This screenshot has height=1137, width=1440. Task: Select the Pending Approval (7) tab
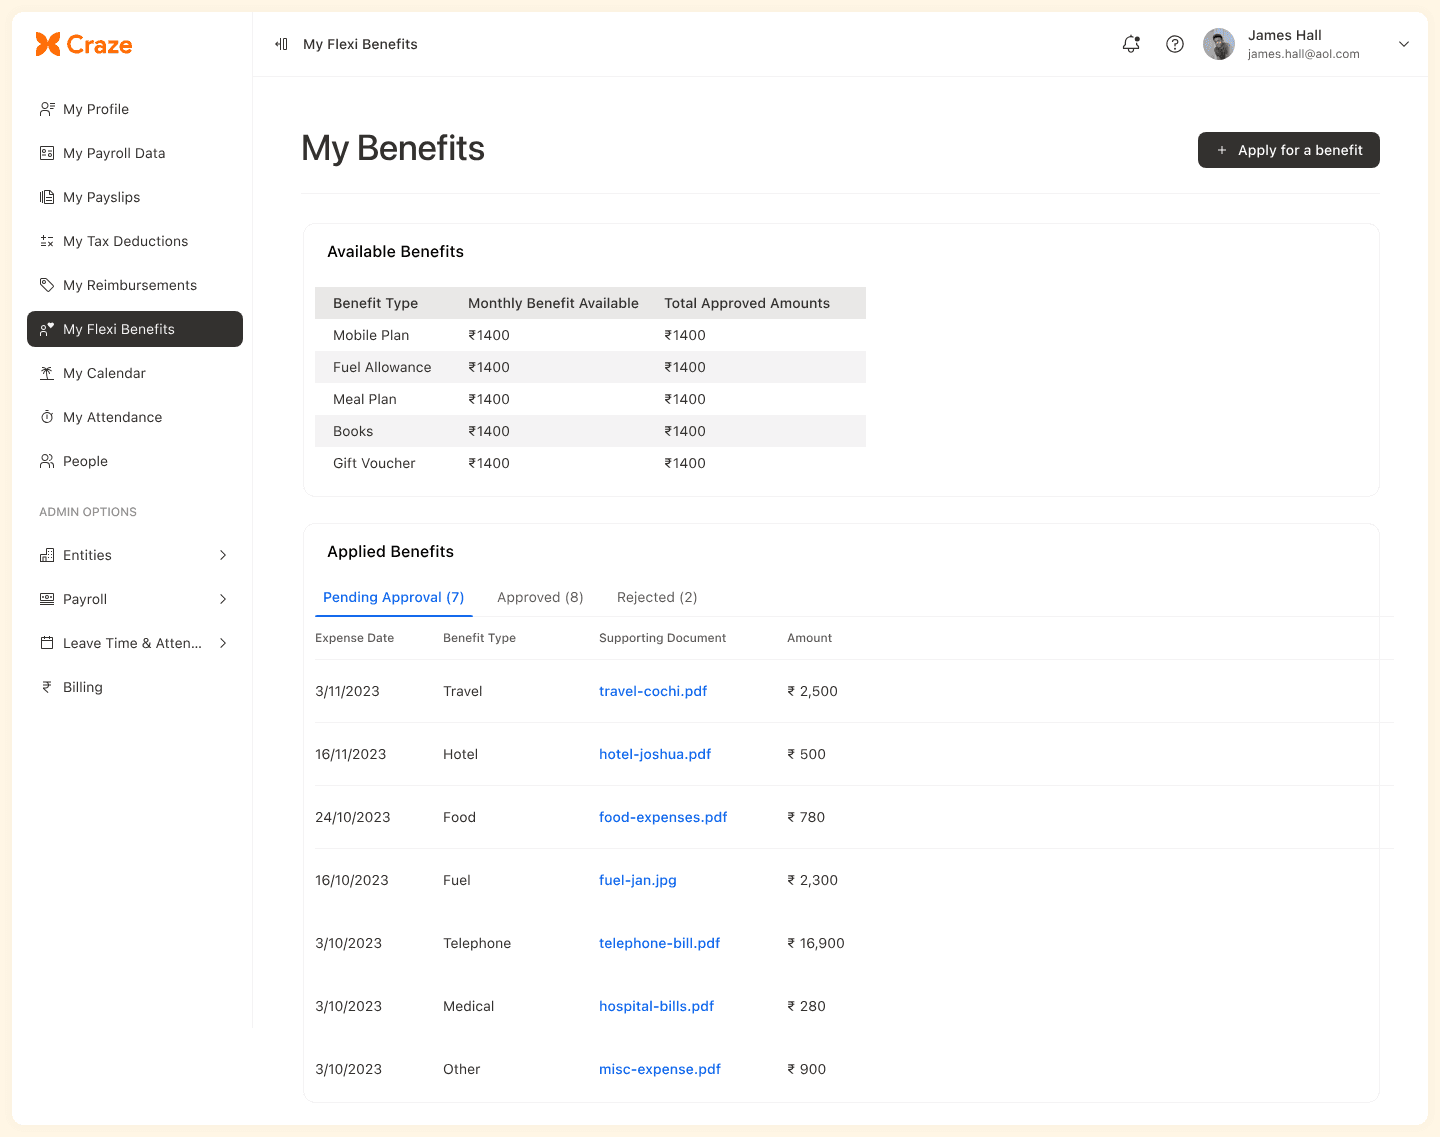pos(394,597)
